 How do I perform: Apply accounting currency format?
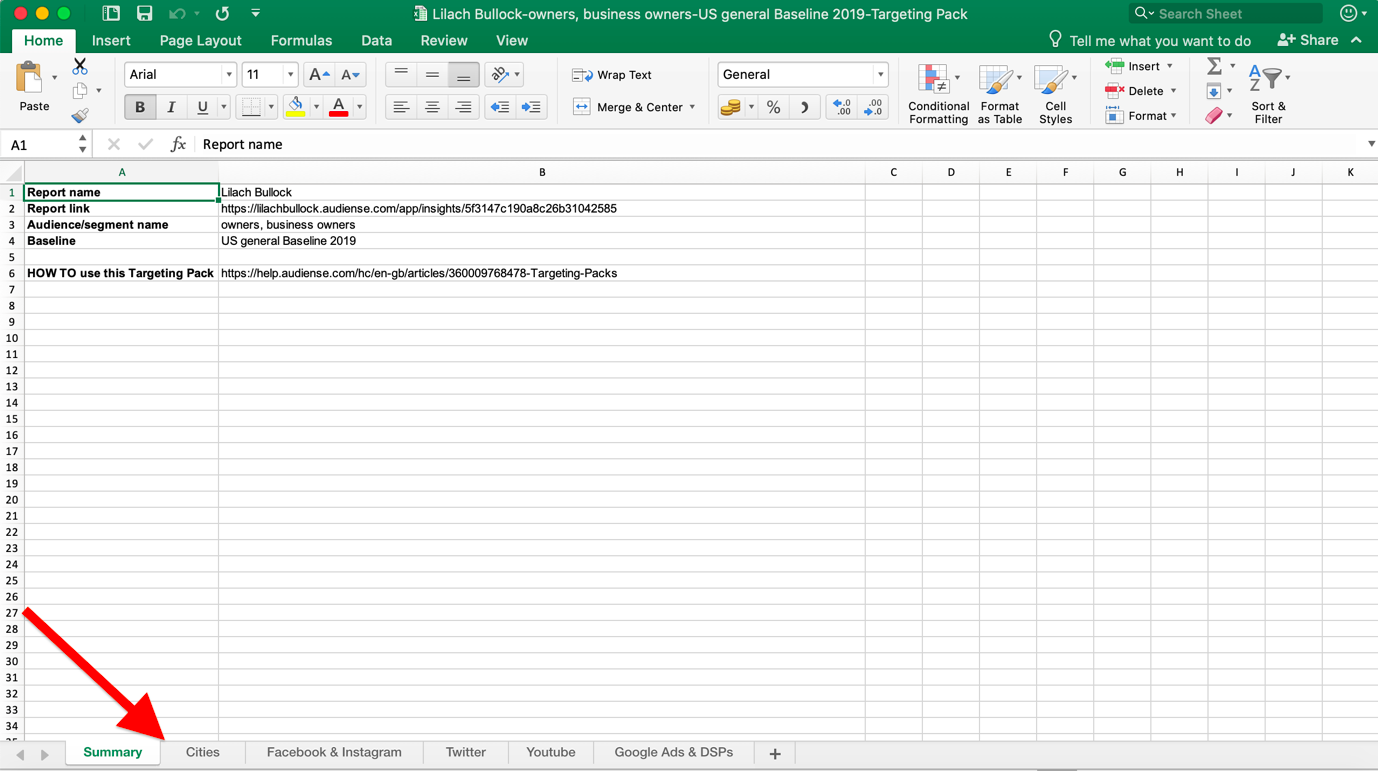[731, 107]
